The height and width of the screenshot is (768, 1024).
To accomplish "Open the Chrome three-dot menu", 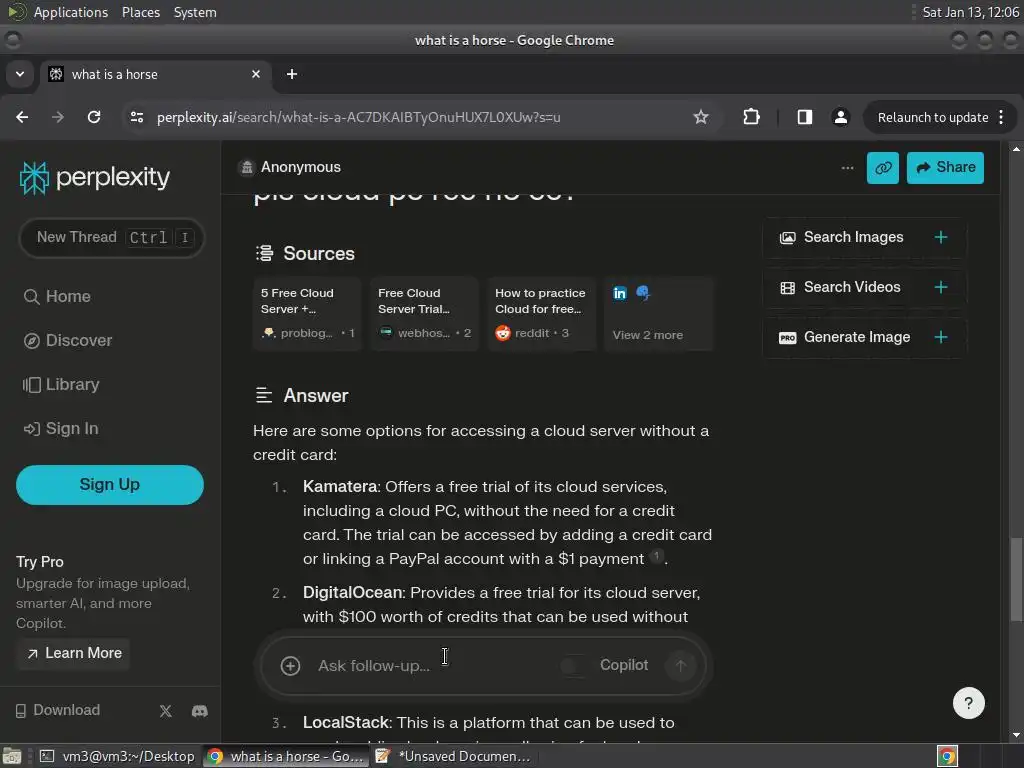I will coord(1001,117).
